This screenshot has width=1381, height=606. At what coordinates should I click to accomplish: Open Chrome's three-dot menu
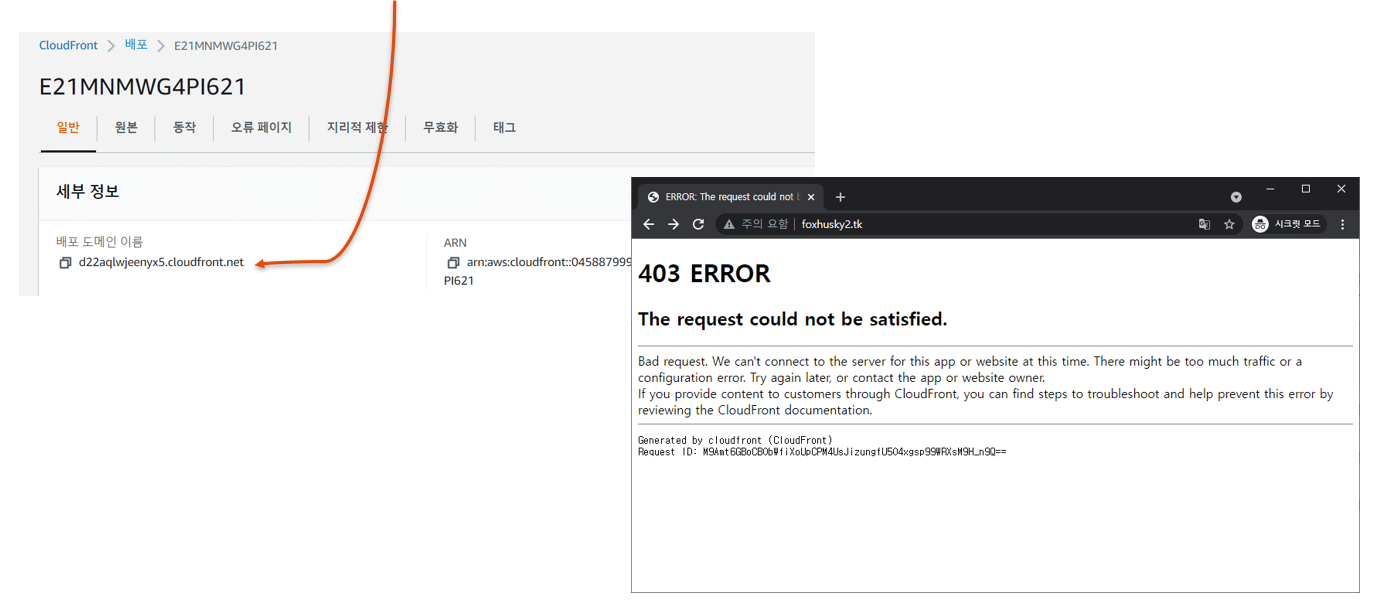pyautogui.click(x=1341, y=224)
